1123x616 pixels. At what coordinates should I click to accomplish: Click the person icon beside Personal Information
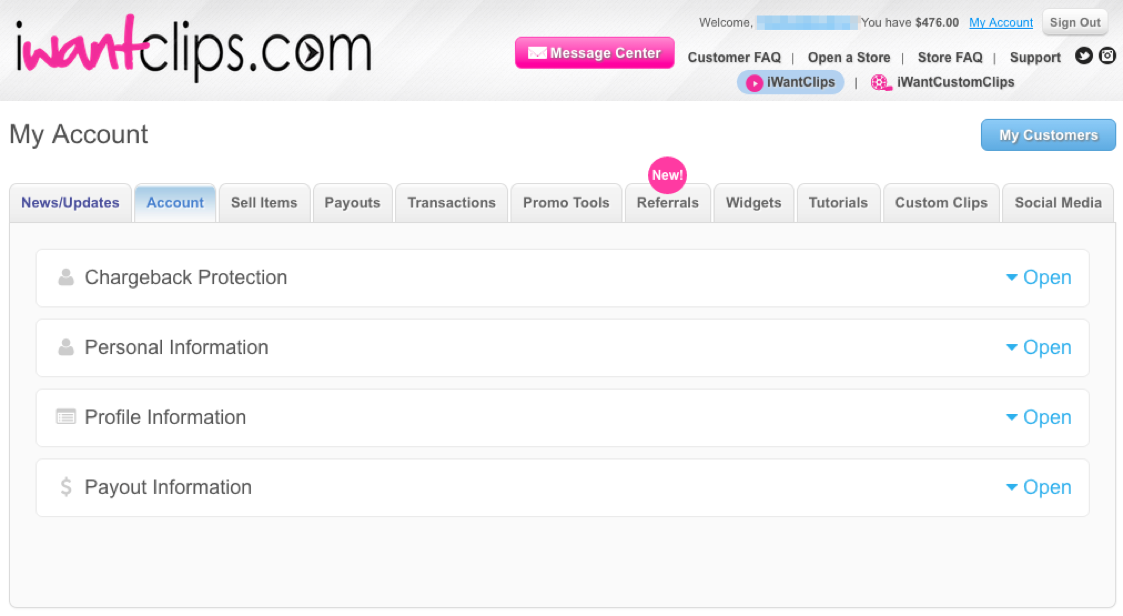coord(66,347)
